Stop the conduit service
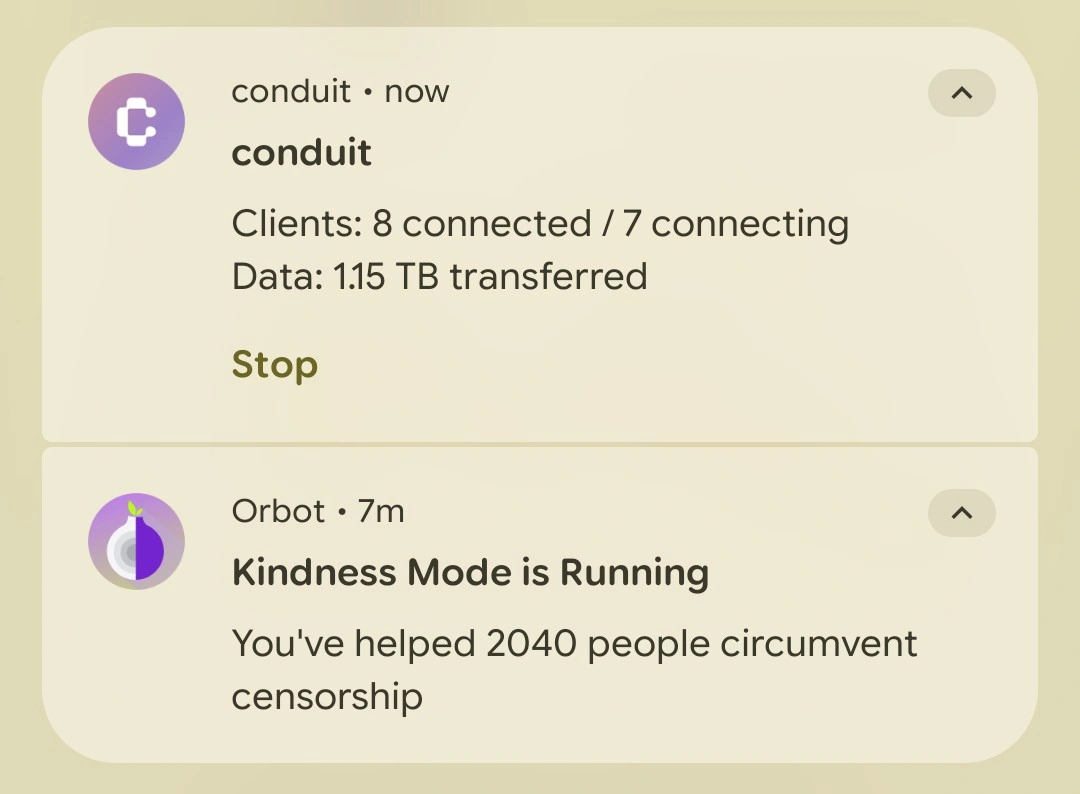Image resolution: width=1080 pixels, height=794 pixels. (x=275, y=364)
